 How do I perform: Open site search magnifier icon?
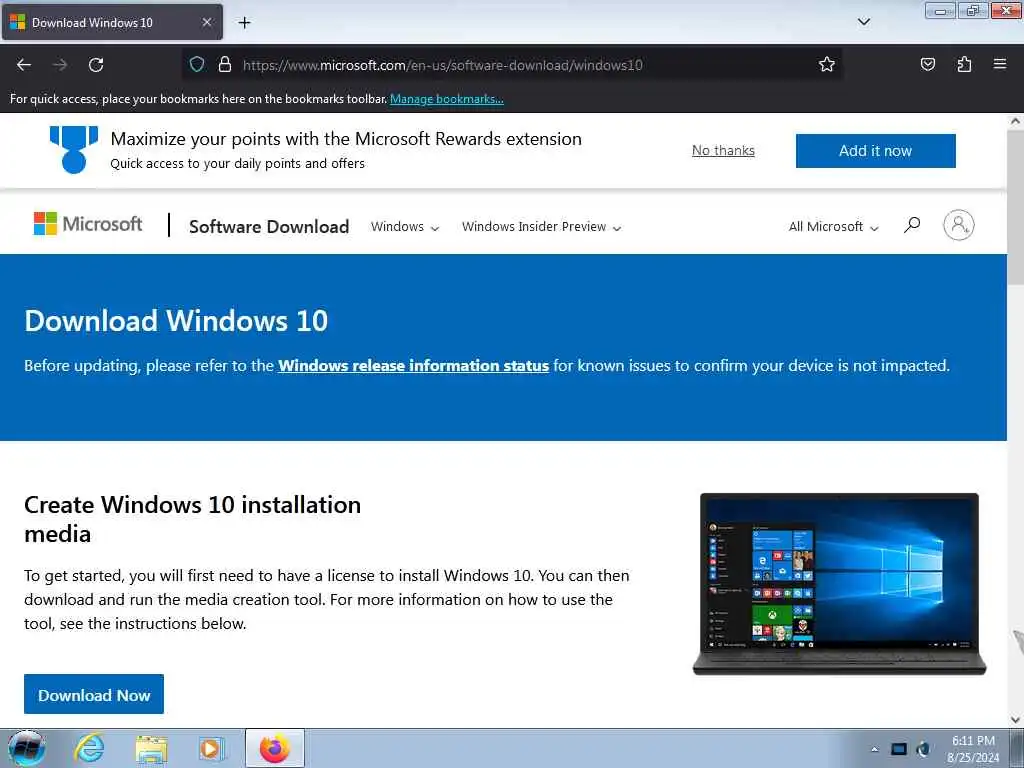(912, 225)
